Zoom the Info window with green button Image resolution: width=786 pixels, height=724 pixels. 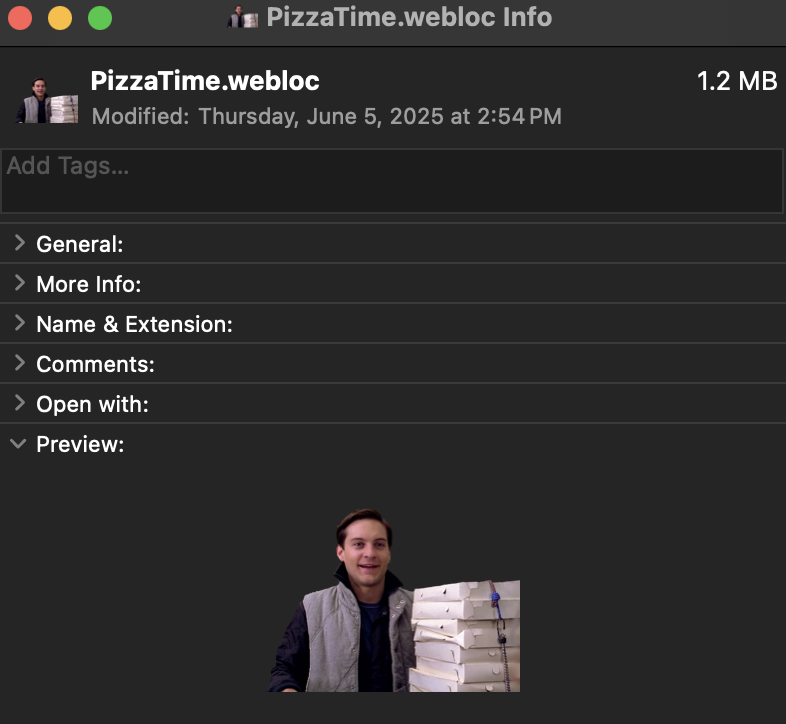(100, 18)
